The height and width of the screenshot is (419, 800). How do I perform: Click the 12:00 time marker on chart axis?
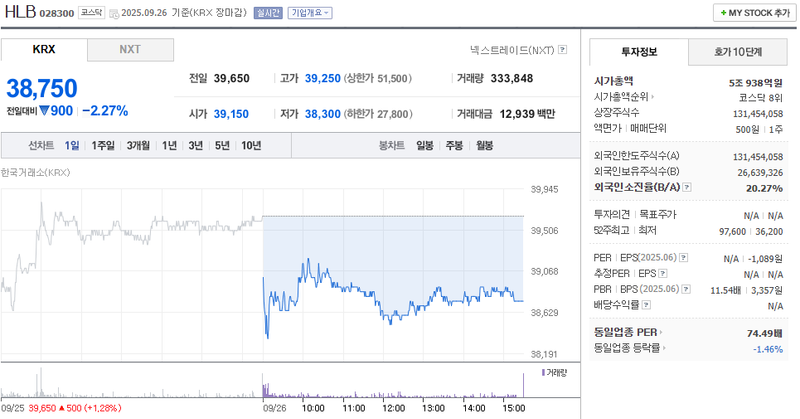click(393, 408)
